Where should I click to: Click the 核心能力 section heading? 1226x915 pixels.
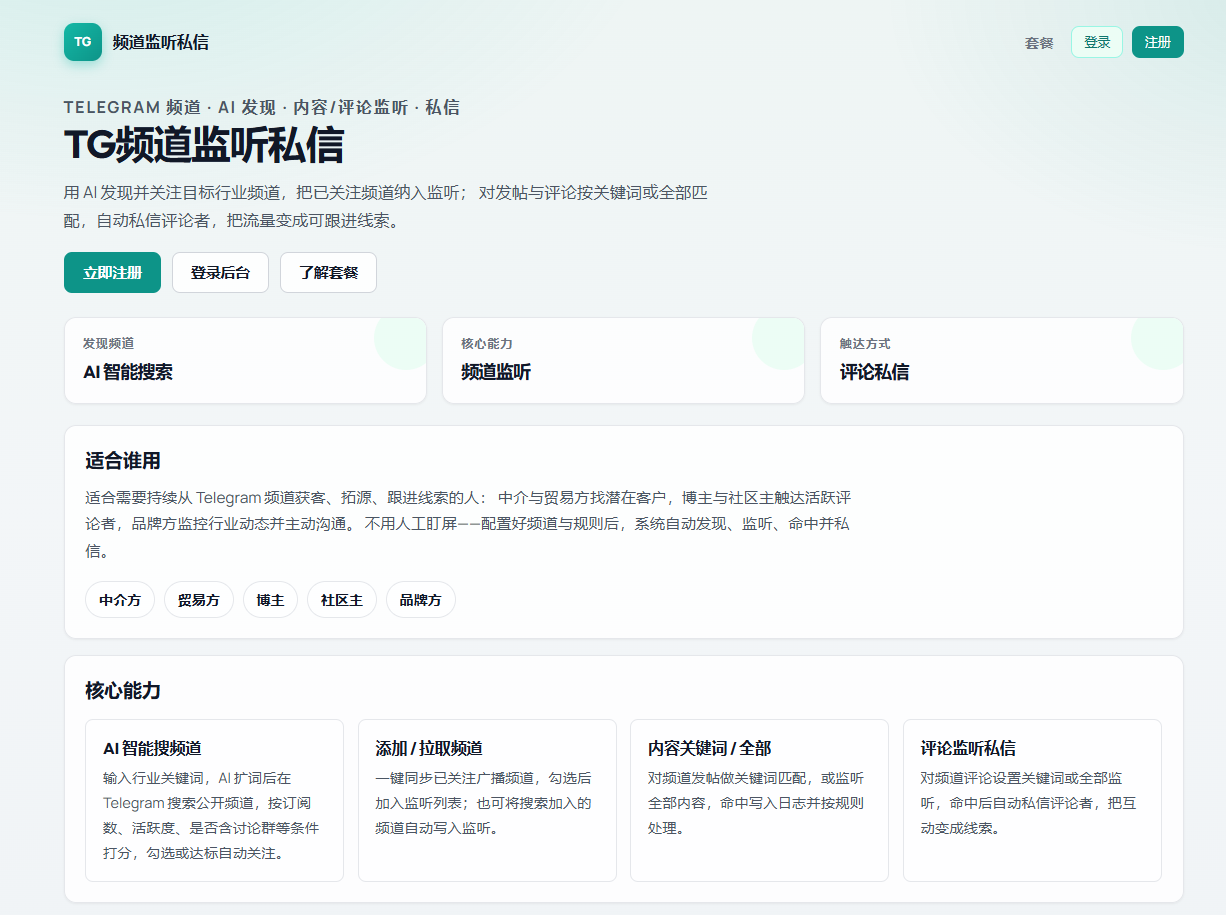pos(123,691)
